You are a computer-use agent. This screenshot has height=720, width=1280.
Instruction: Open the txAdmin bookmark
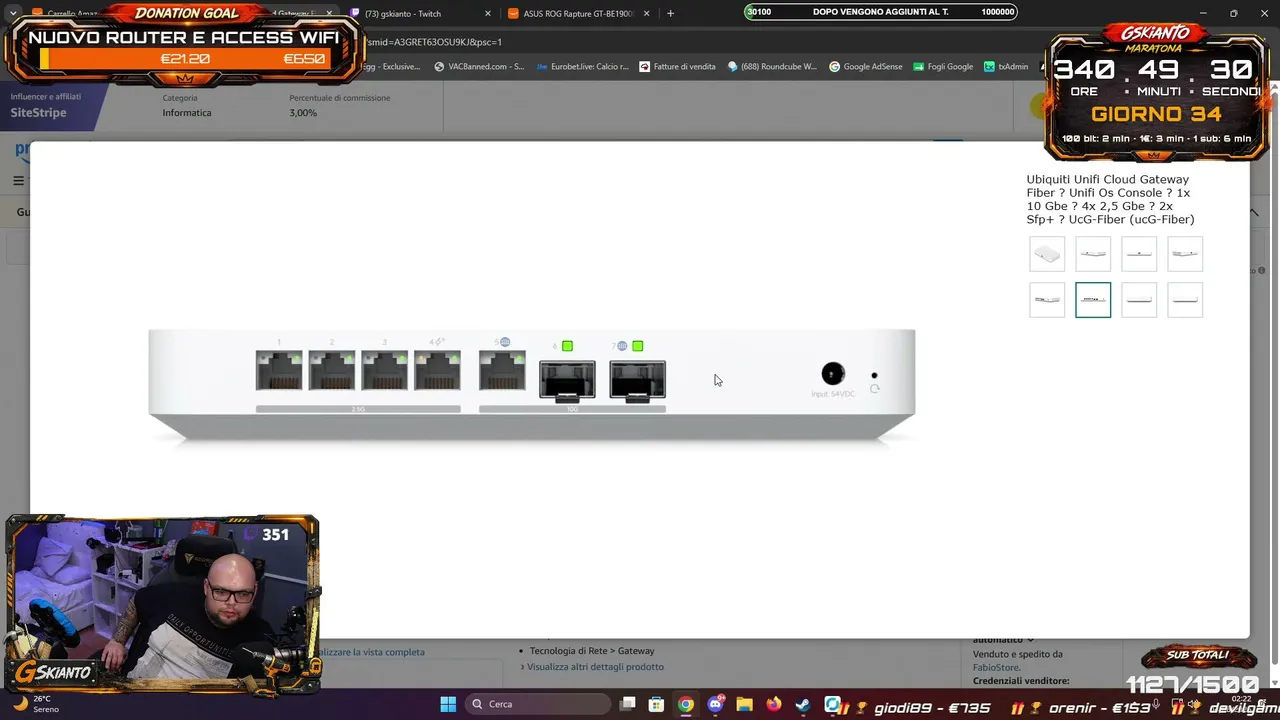click(x=1006, y=67)
